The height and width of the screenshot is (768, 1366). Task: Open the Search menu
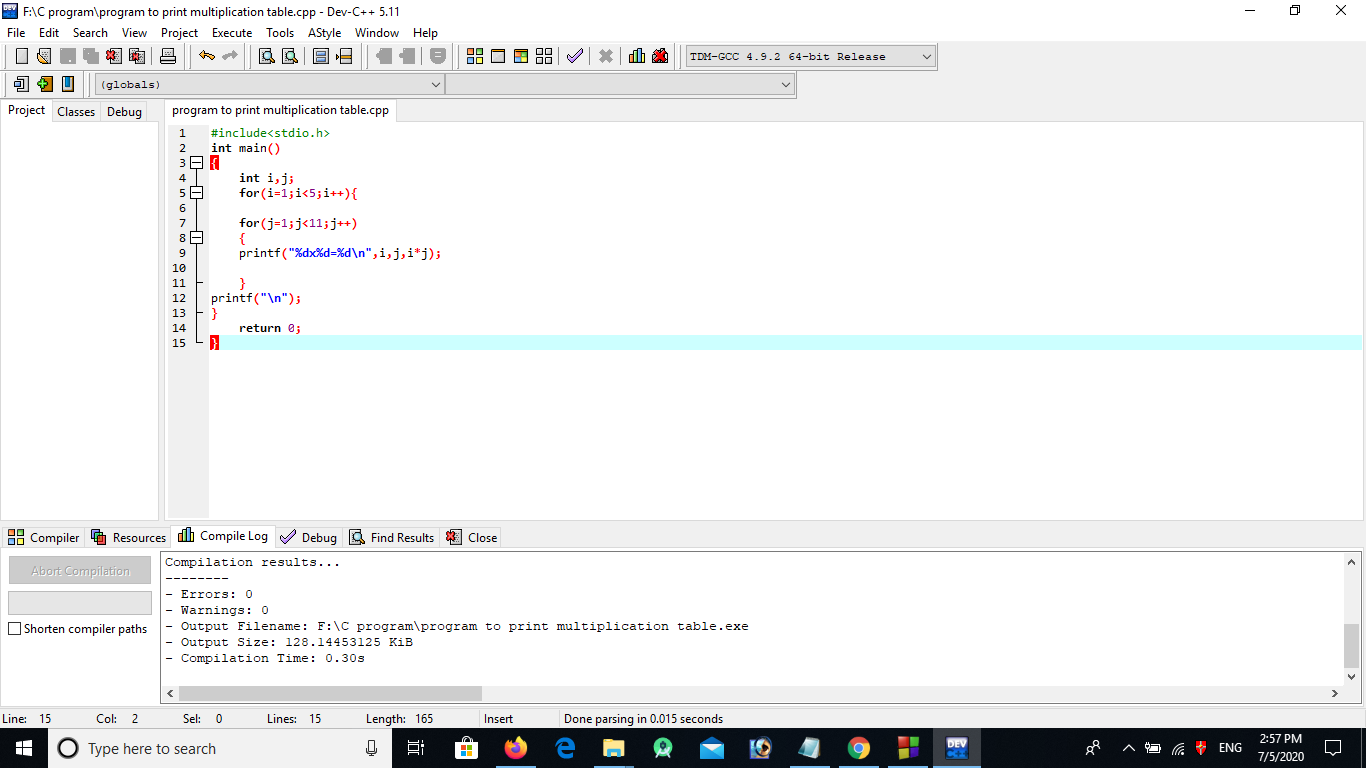[x=90, y=33]
